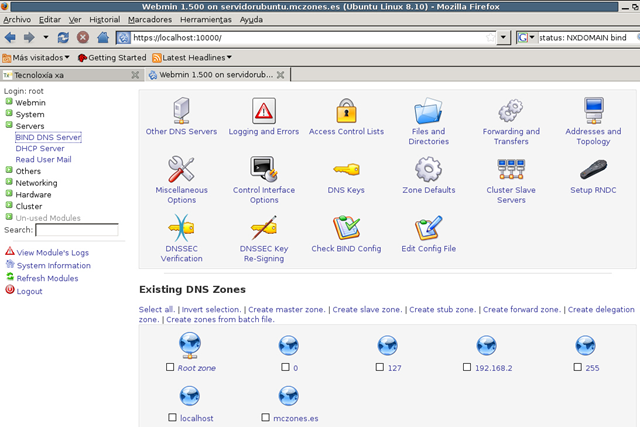The image size is (640, 427).
Task: Open the DHCP Server link
Action: (40, 149)
